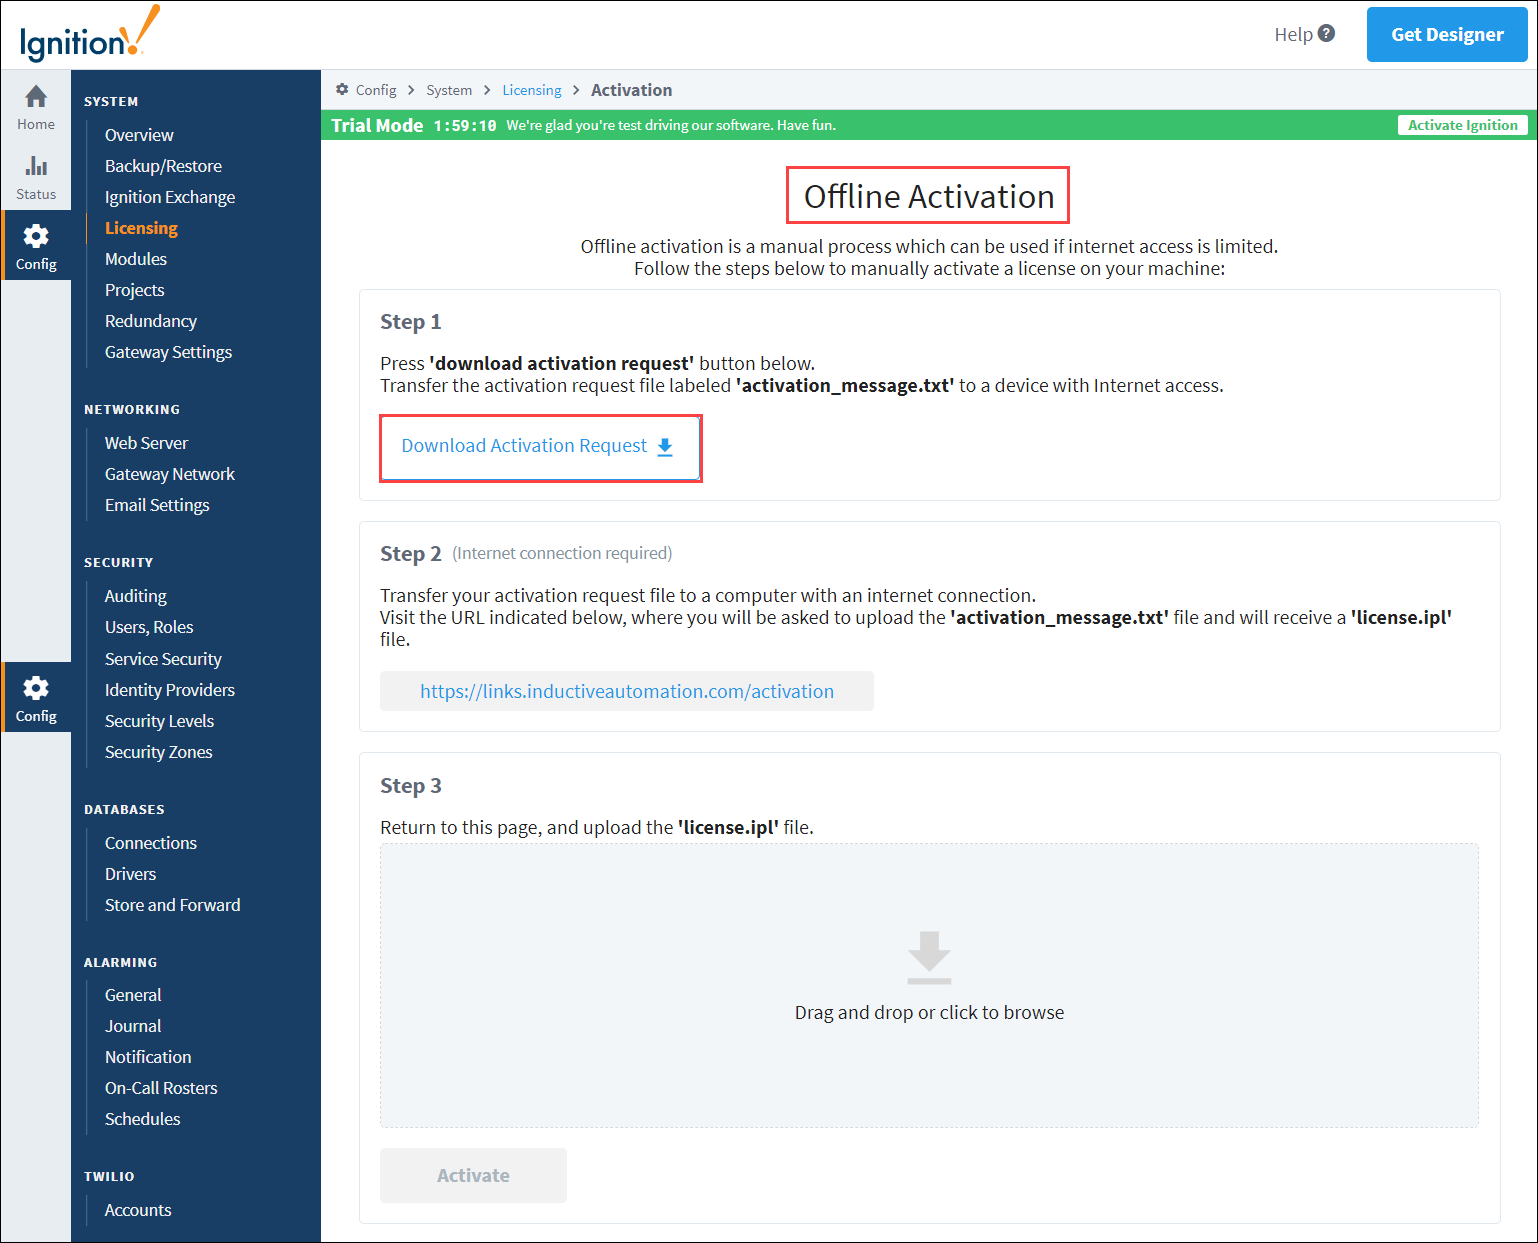1538x1243 pixels.
Task: Open Modules page
Action: click(136, 259)
